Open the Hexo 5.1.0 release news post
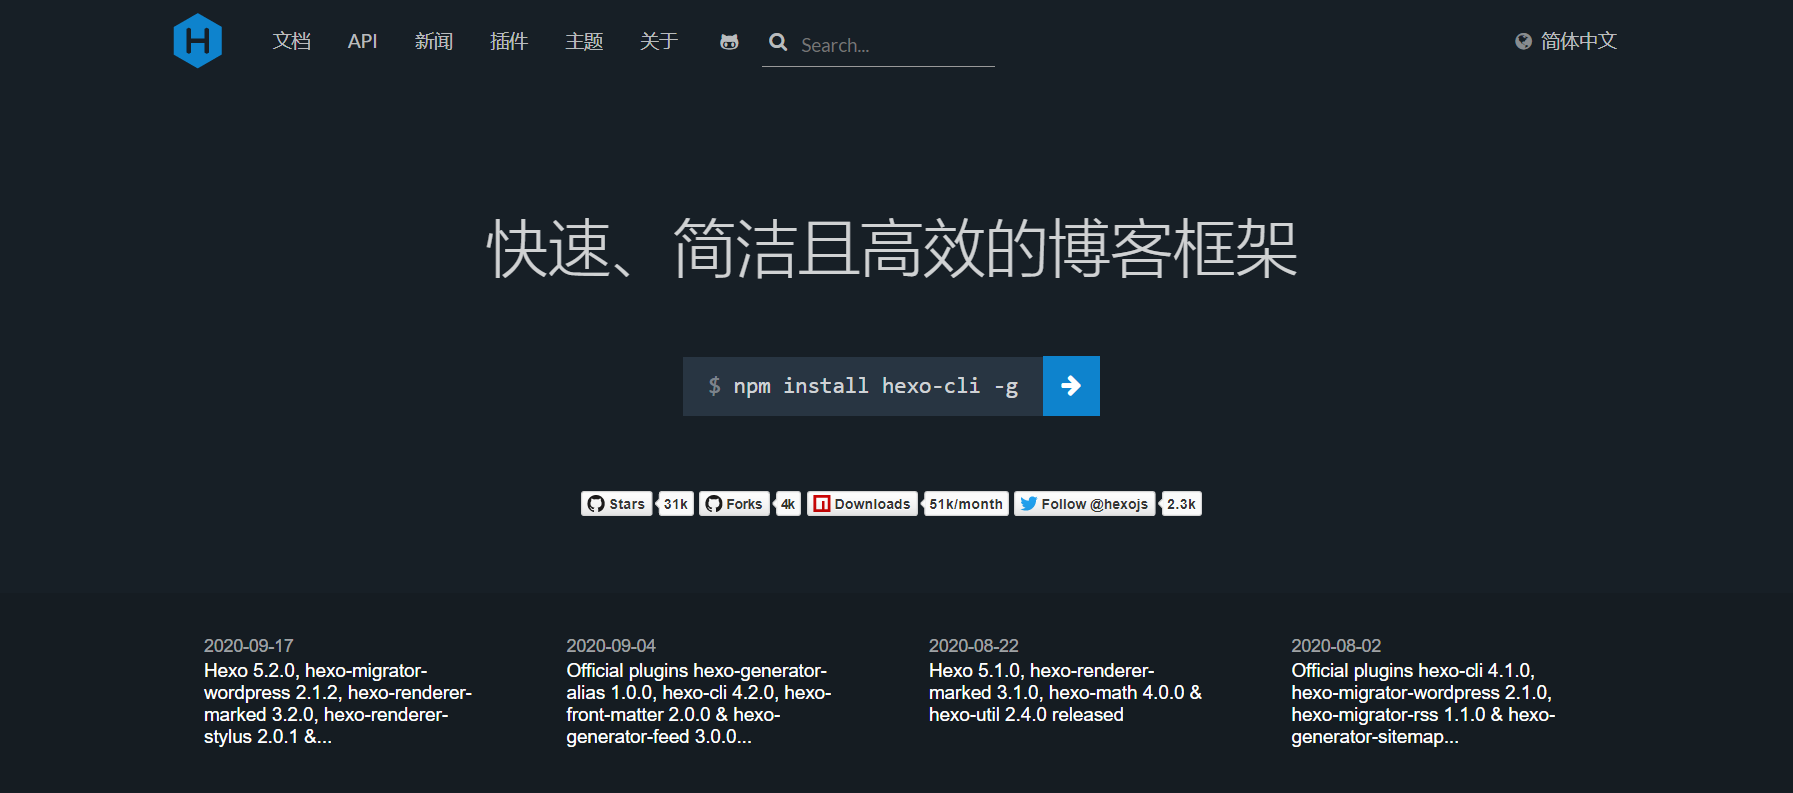Viewport: 1793px width, 793px height. point(1065,693)
